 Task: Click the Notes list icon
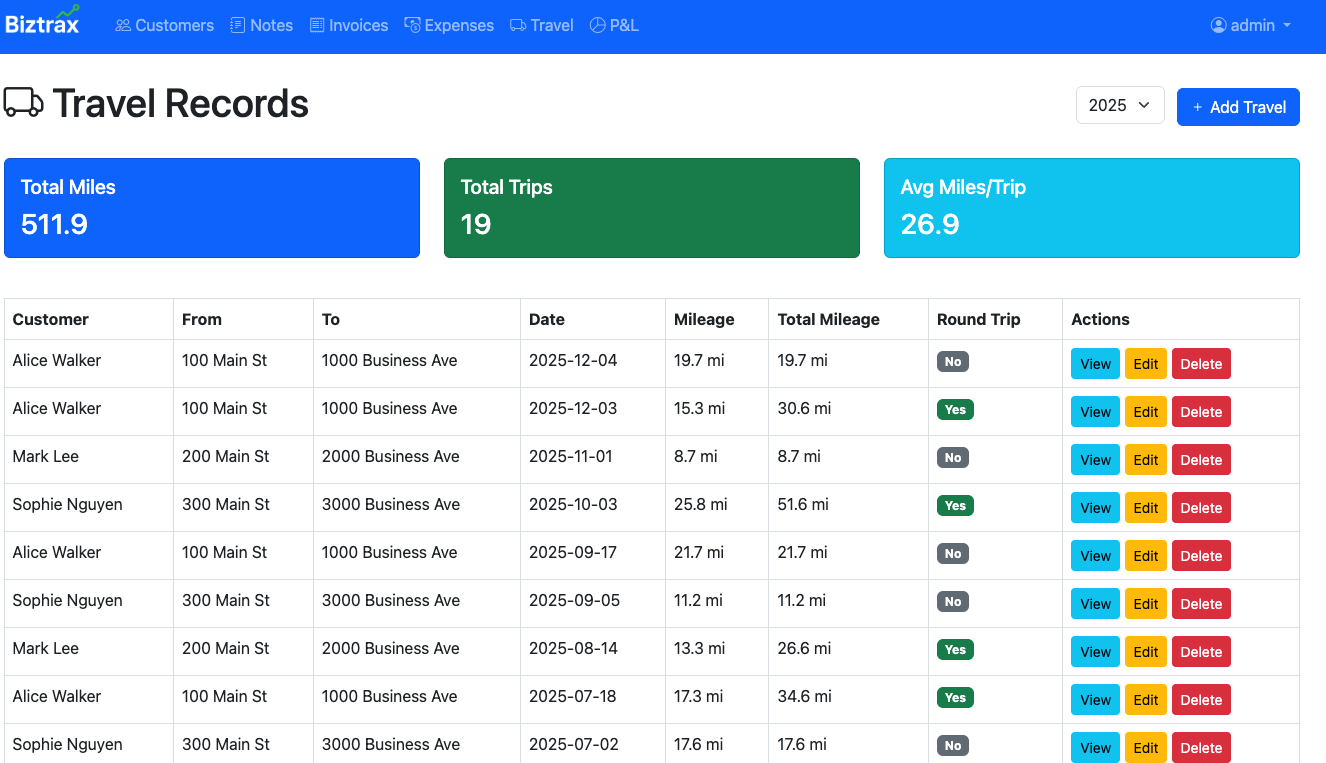click(x=235, y=24)
